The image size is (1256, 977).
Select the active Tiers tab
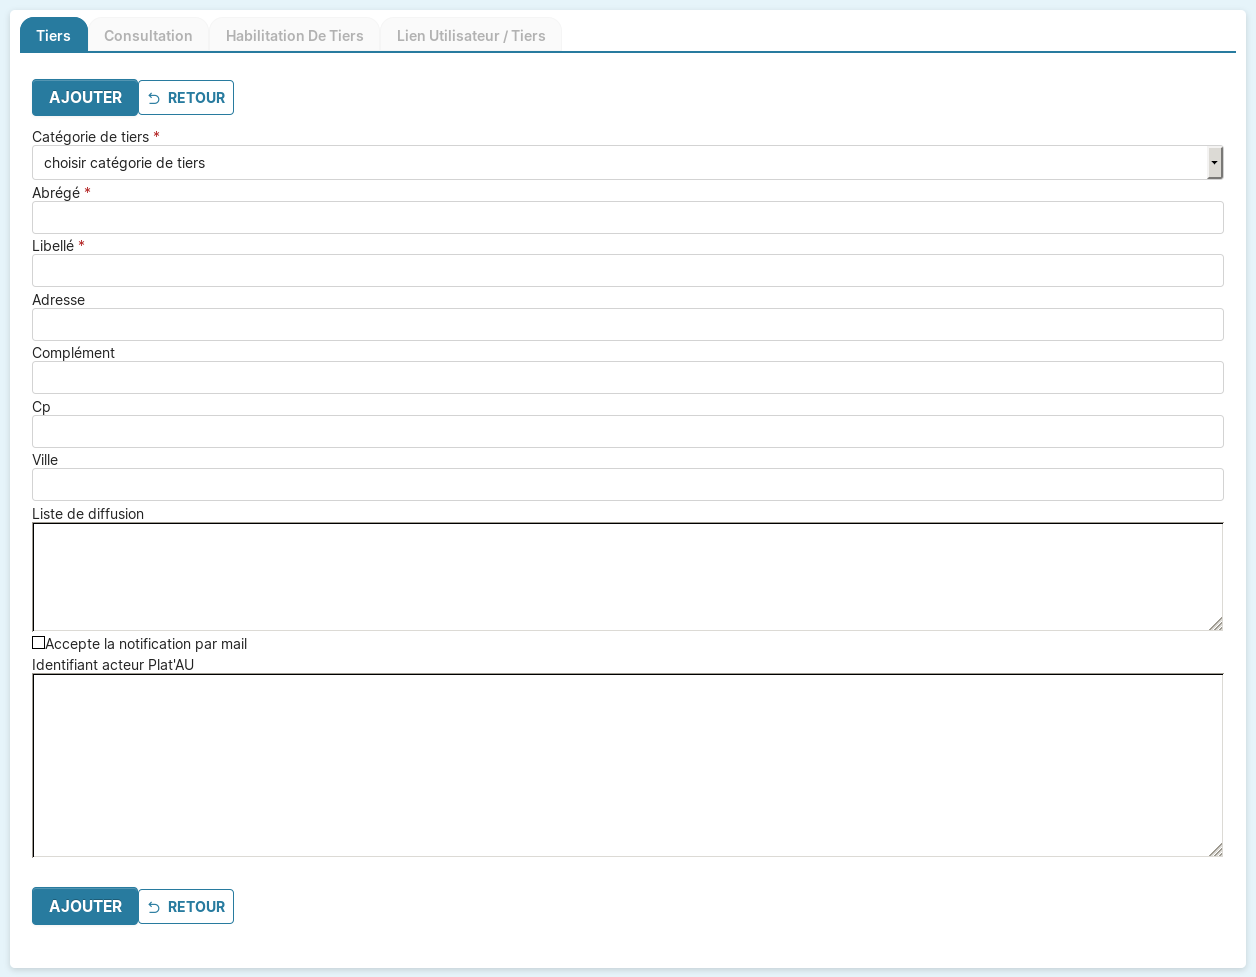click(x=54, y=36)
